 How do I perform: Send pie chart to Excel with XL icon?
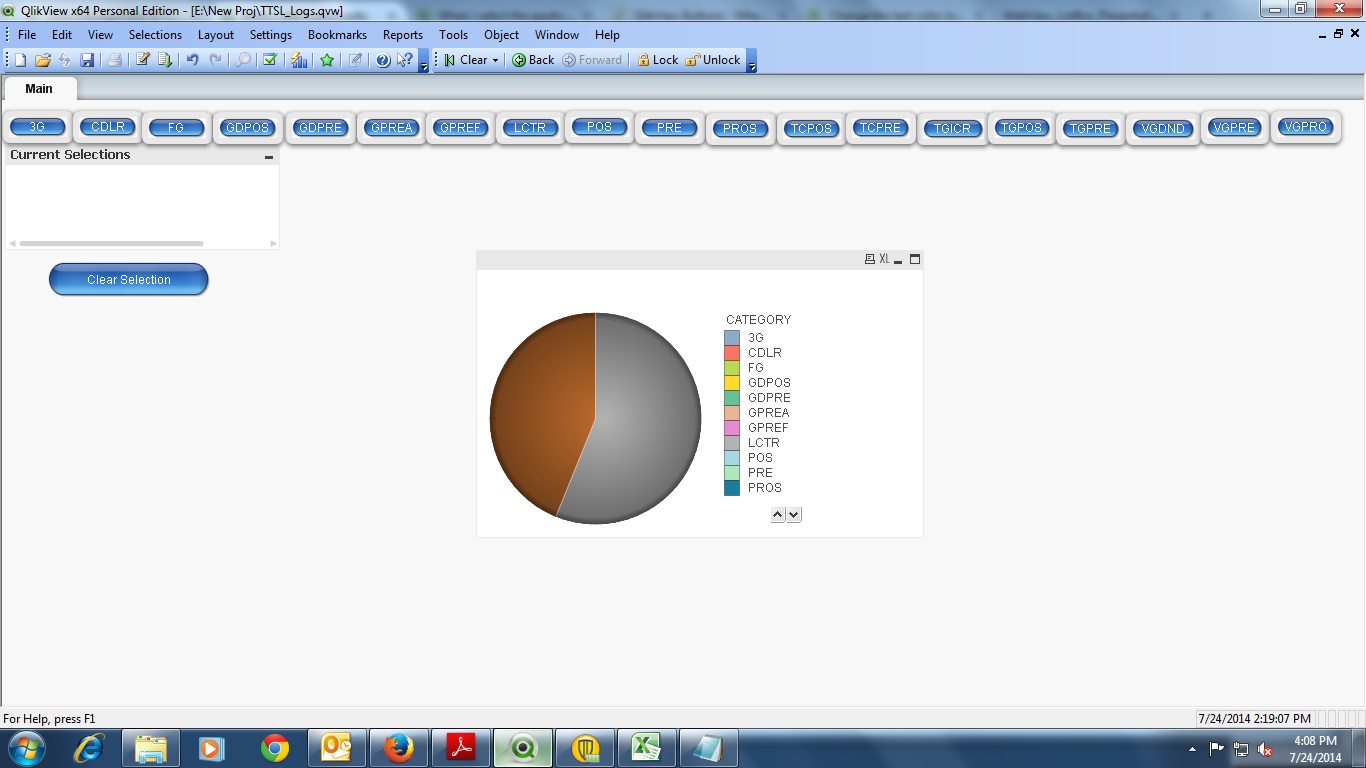pyautogui.click(x=884, y=259)
